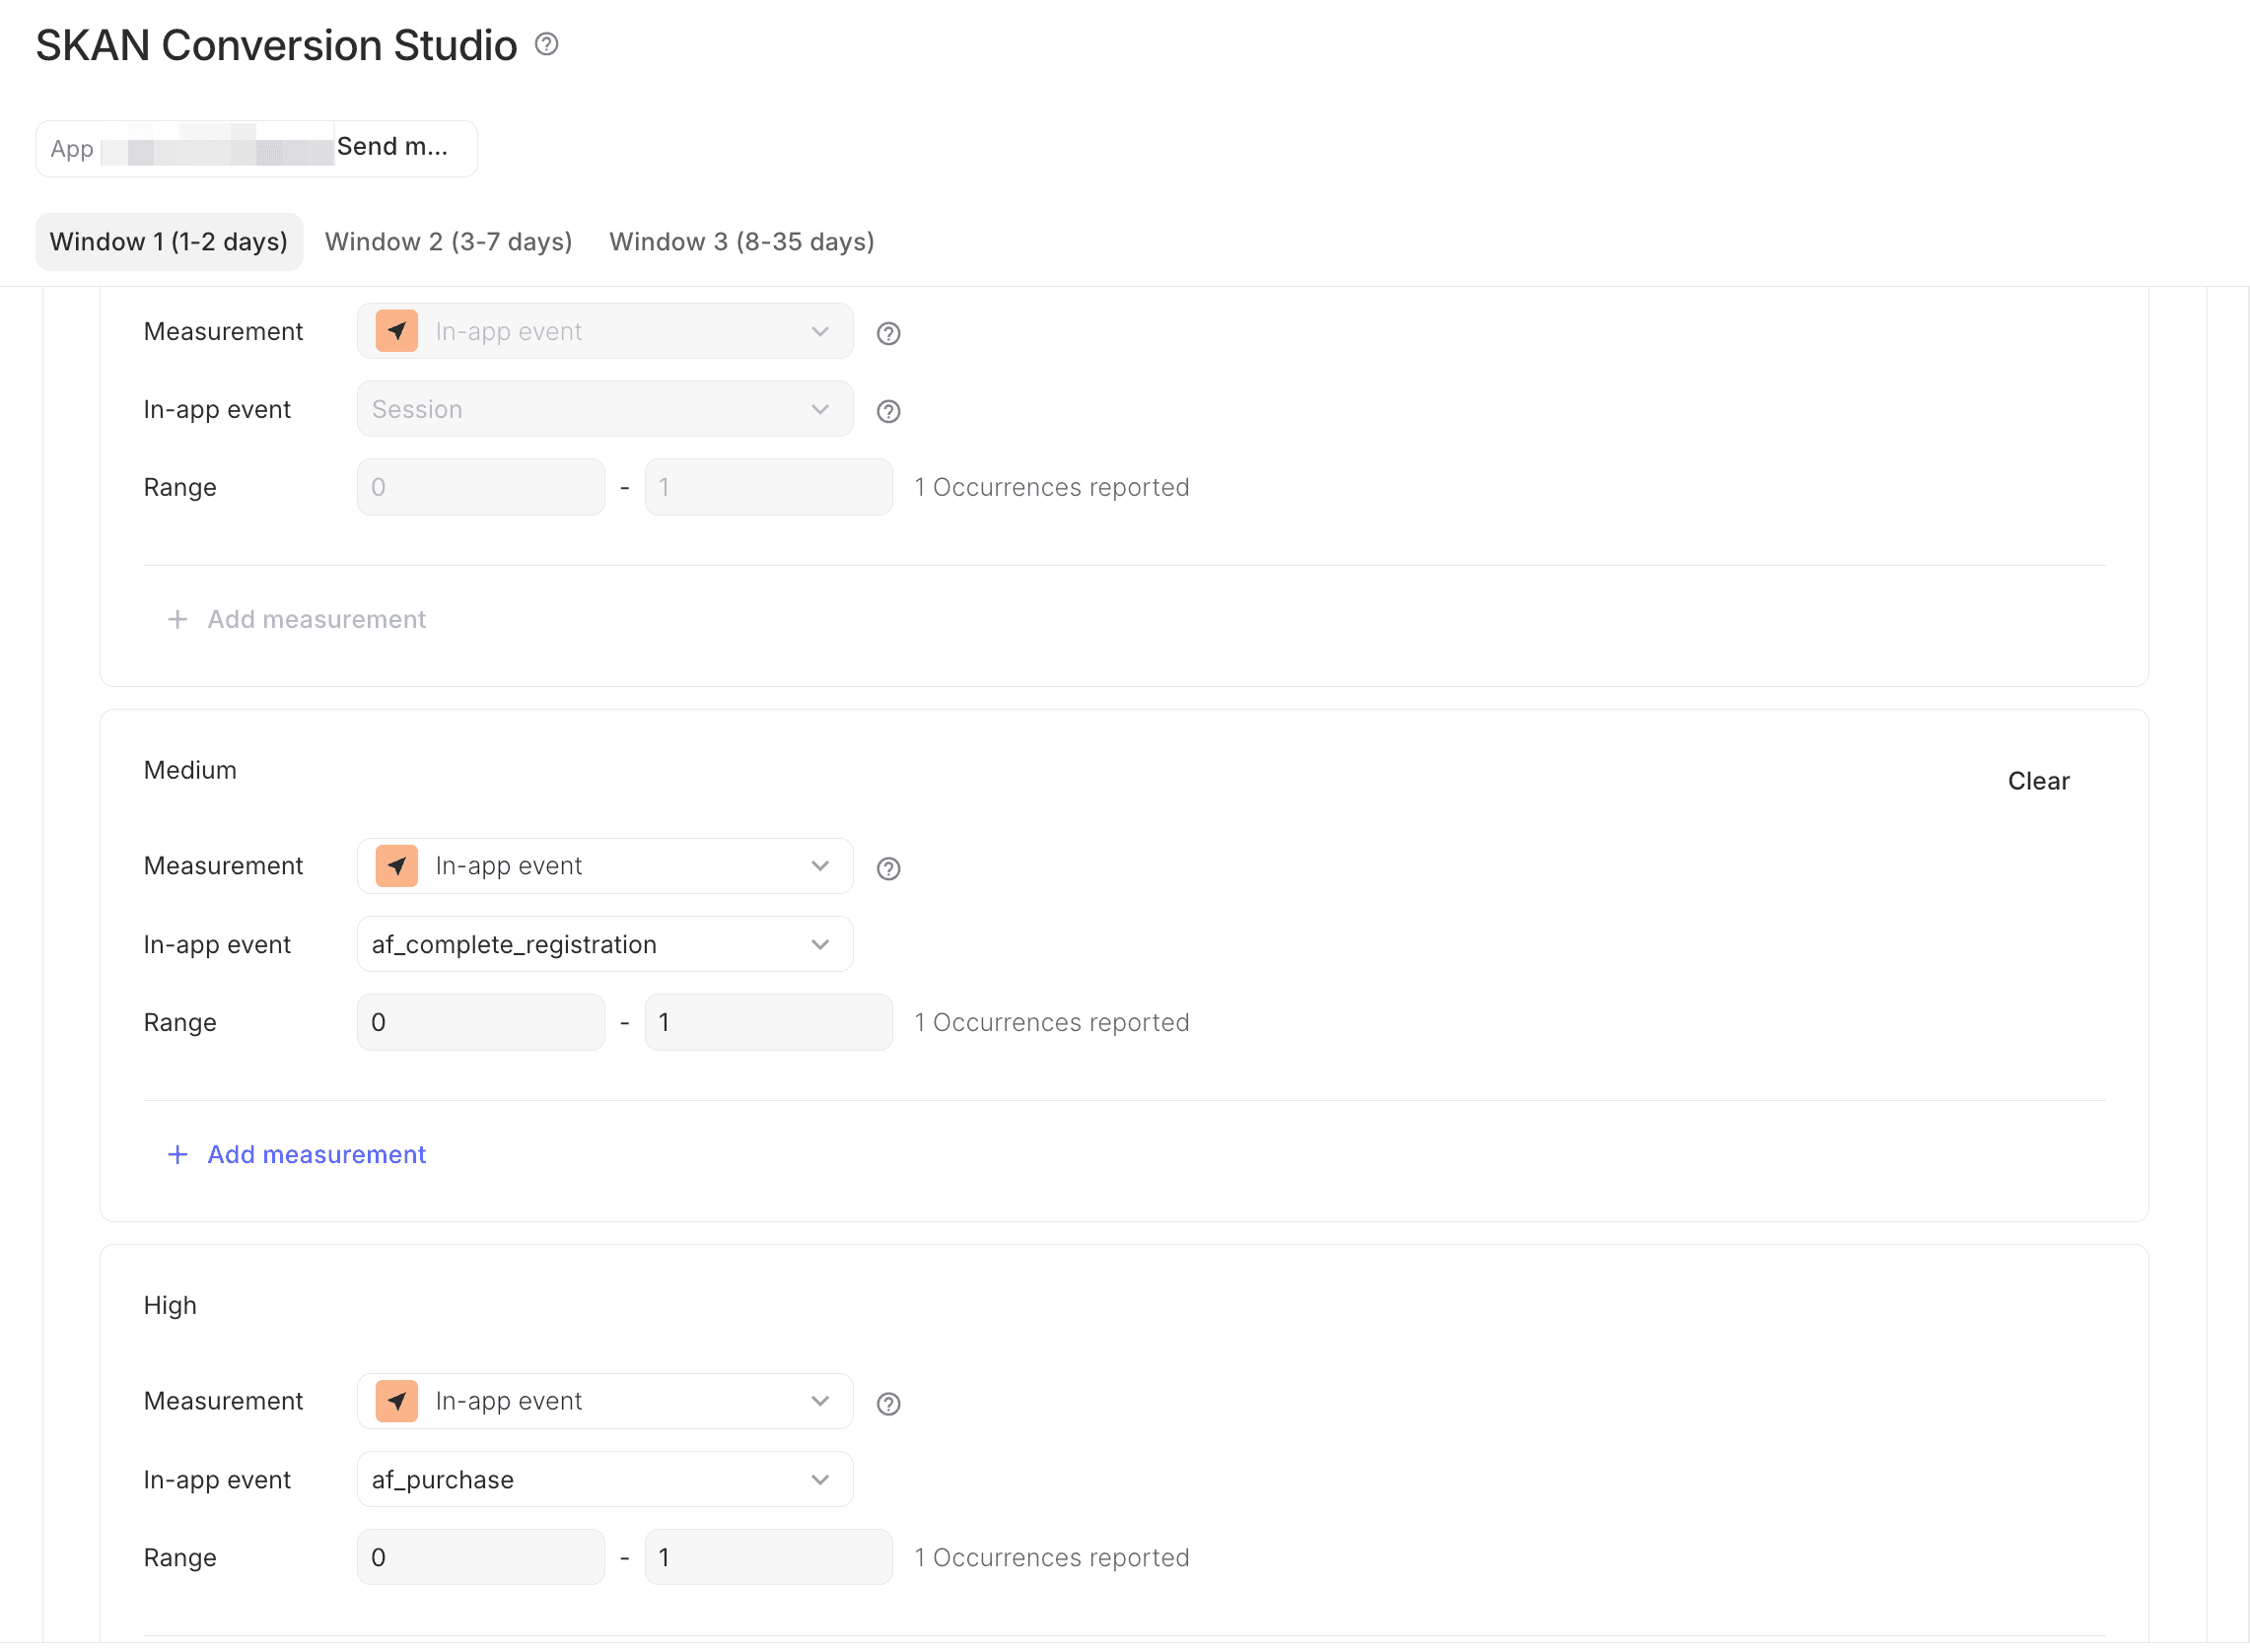Click the help icon next to top Measurement
Screen dimensions: 2250x1652
[x=888, y=334]
